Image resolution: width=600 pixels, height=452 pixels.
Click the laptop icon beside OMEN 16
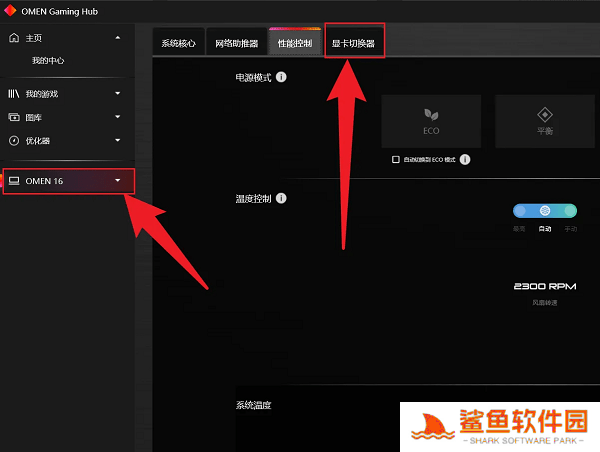[14, 181]
